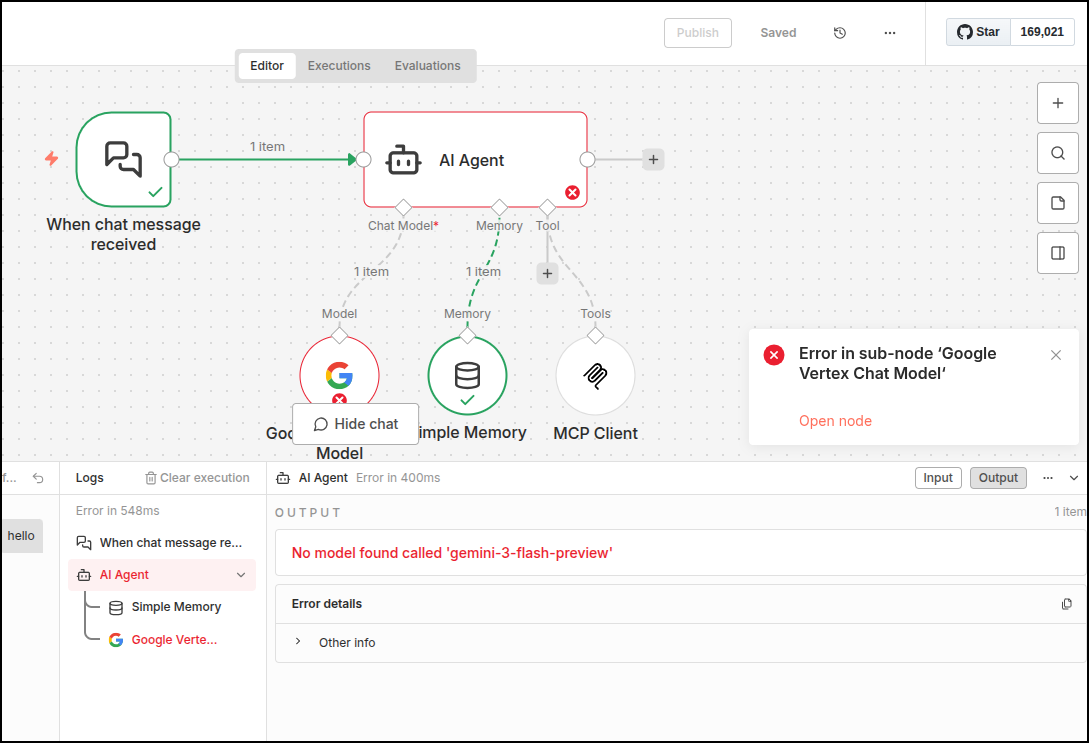The width and height of the screenshot is (1089, 743).
Task: Hide chat panel using Hide chat button
Action: [356, 424]
